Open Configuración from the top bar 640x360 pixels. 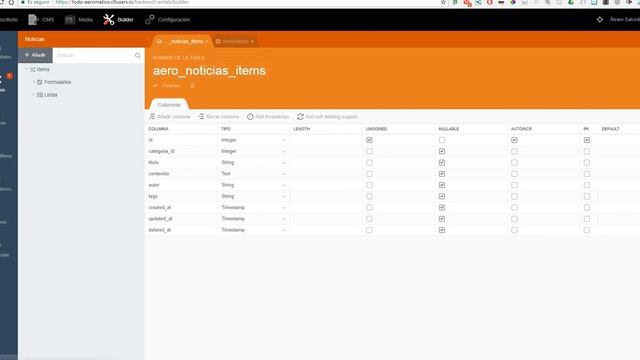pyautogui.click(x=167, y=20)
